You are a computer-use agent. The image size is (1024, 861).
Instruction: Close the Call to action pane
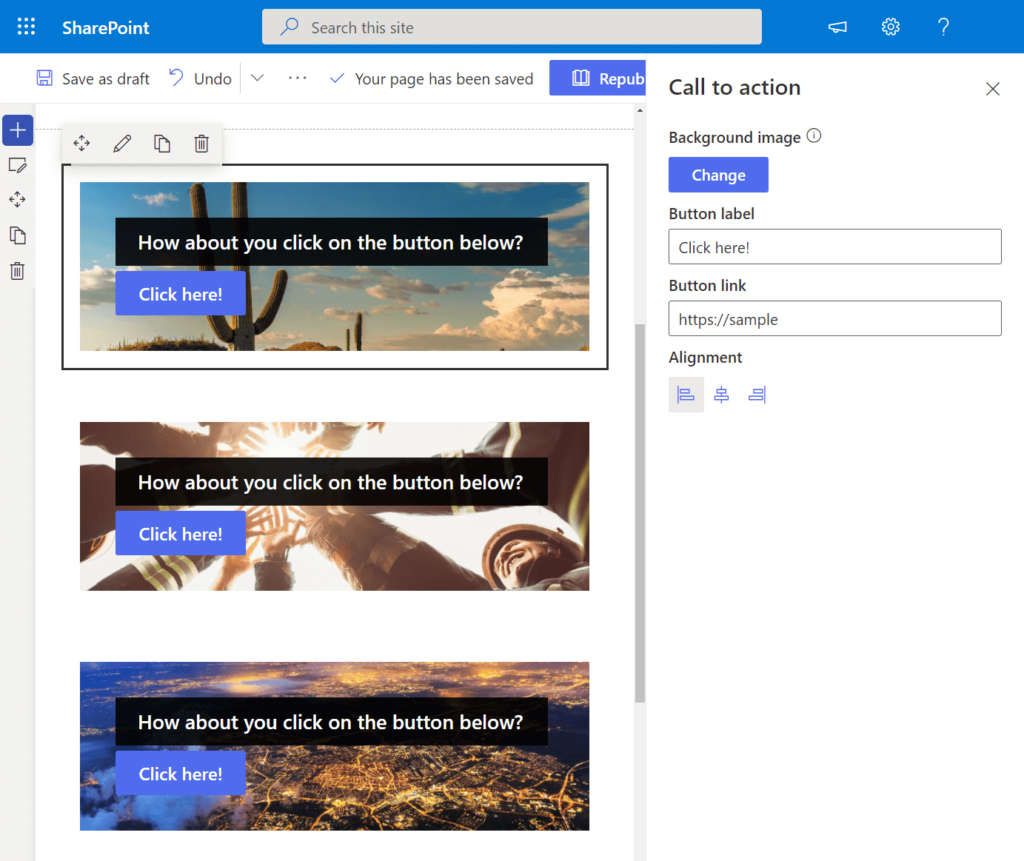coord(993,89)
